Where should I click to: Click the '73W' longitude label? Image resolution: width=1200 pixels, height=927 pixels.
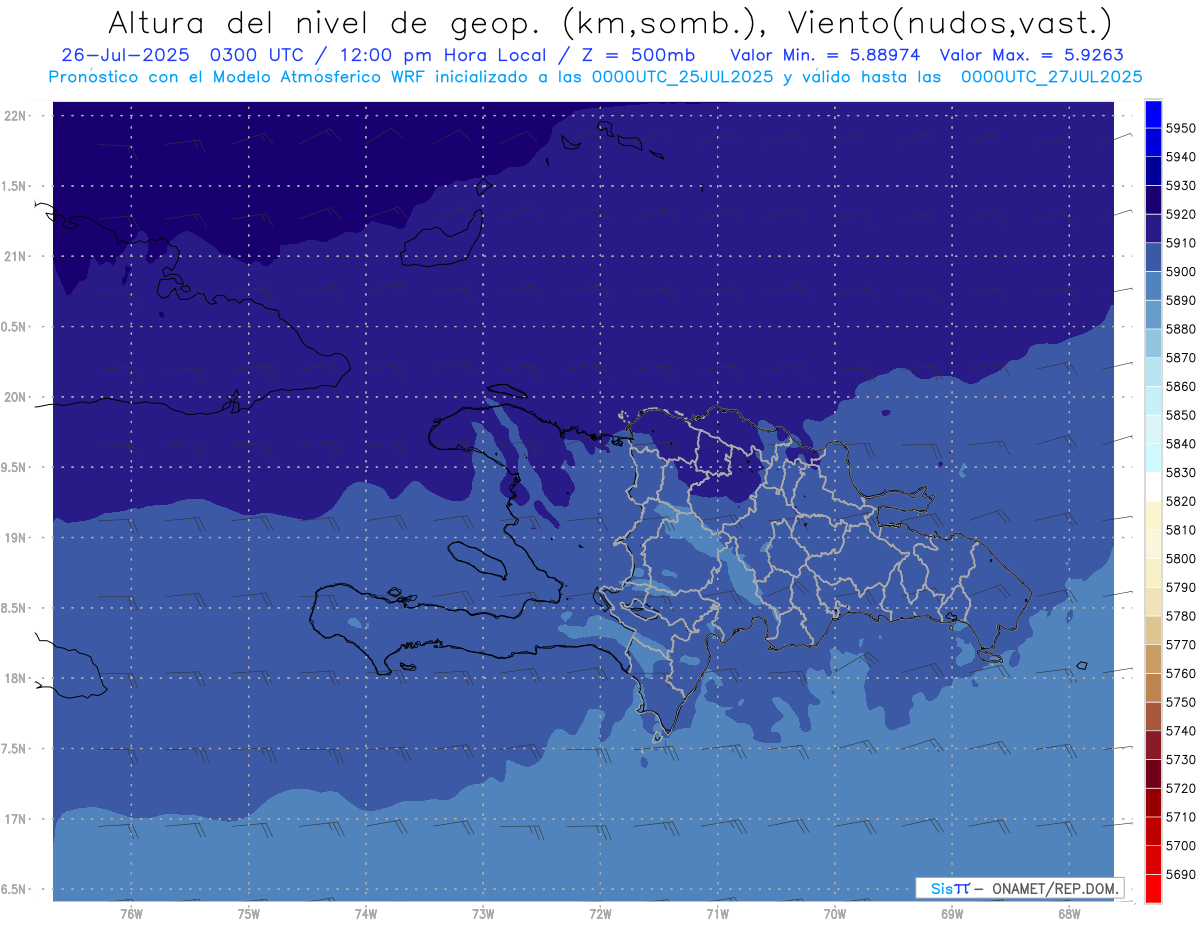tap(483, 914)
